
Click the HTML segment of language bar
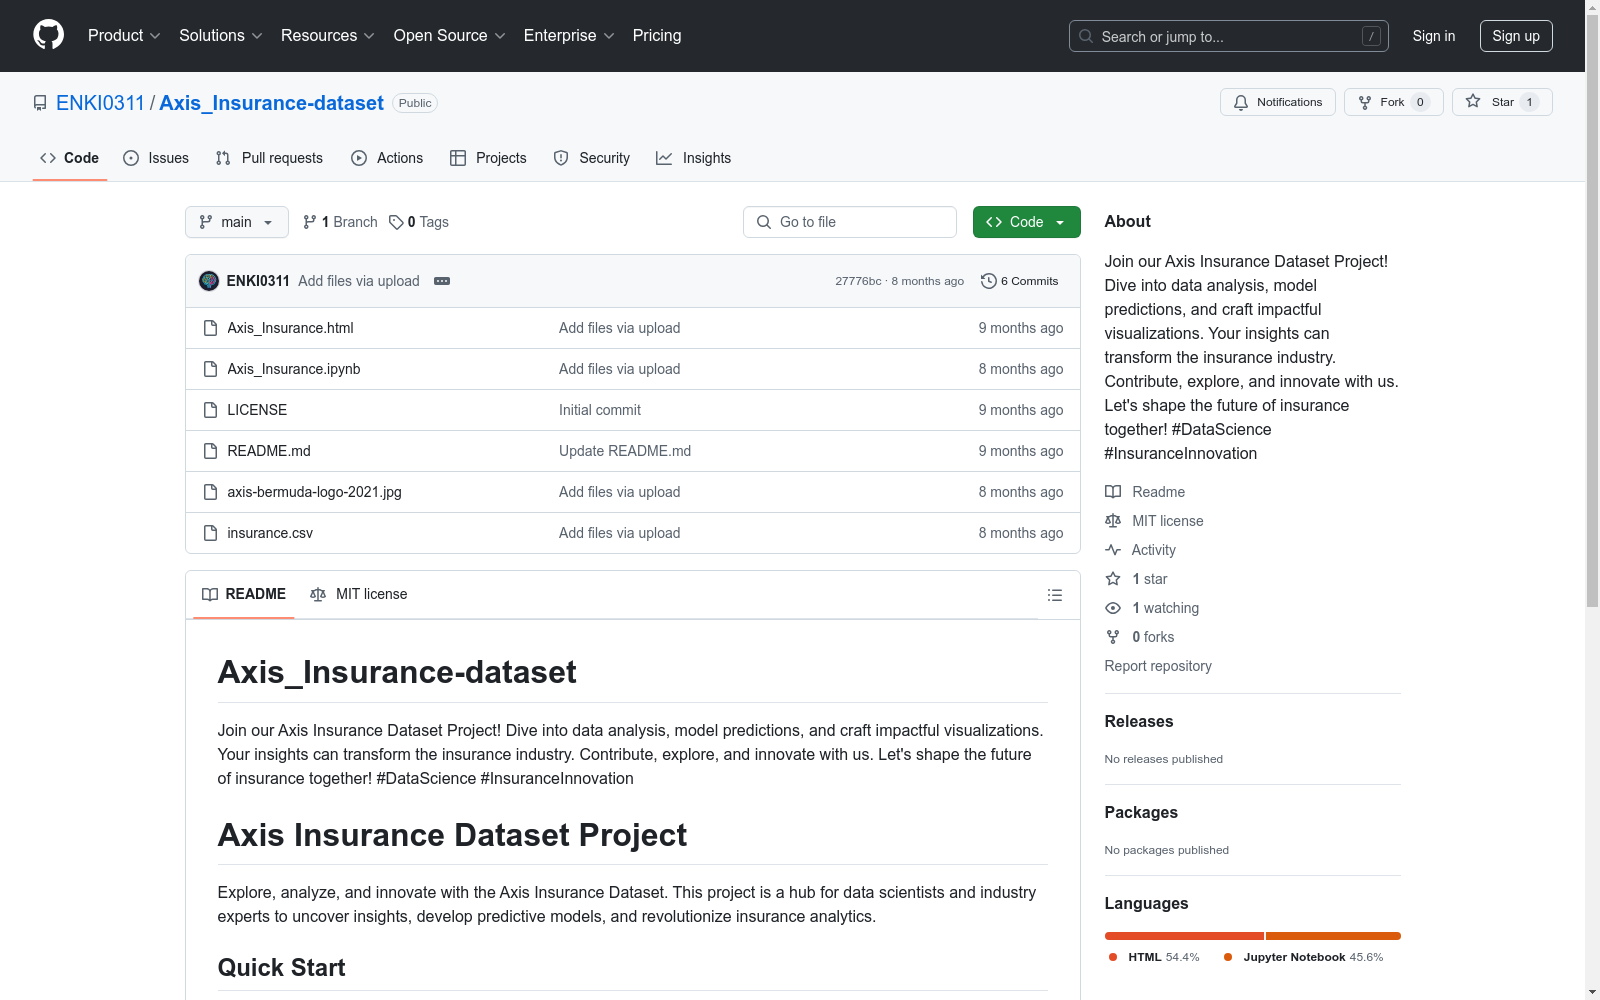pyautogui.click(x=1185, y=936)
